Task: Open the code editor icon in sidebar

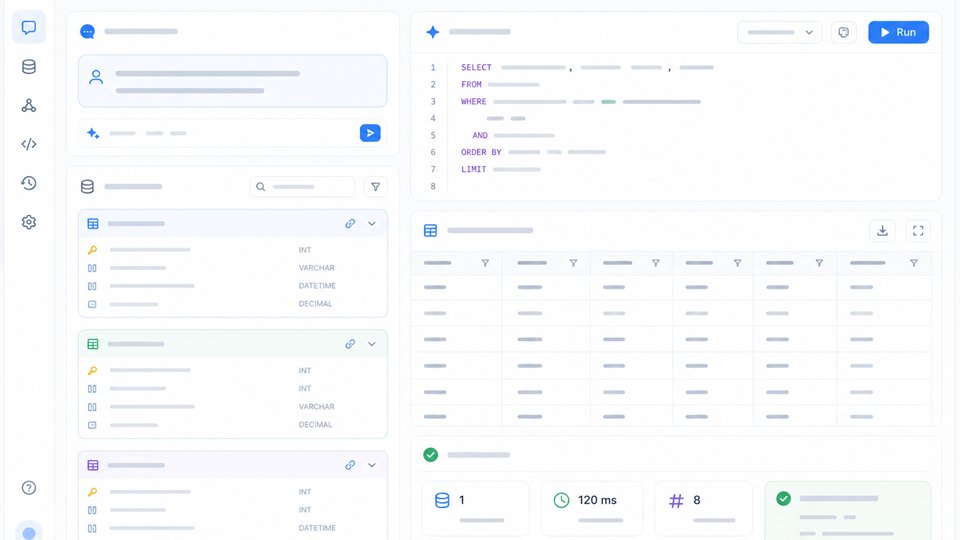Action: [x=29, y=144]
